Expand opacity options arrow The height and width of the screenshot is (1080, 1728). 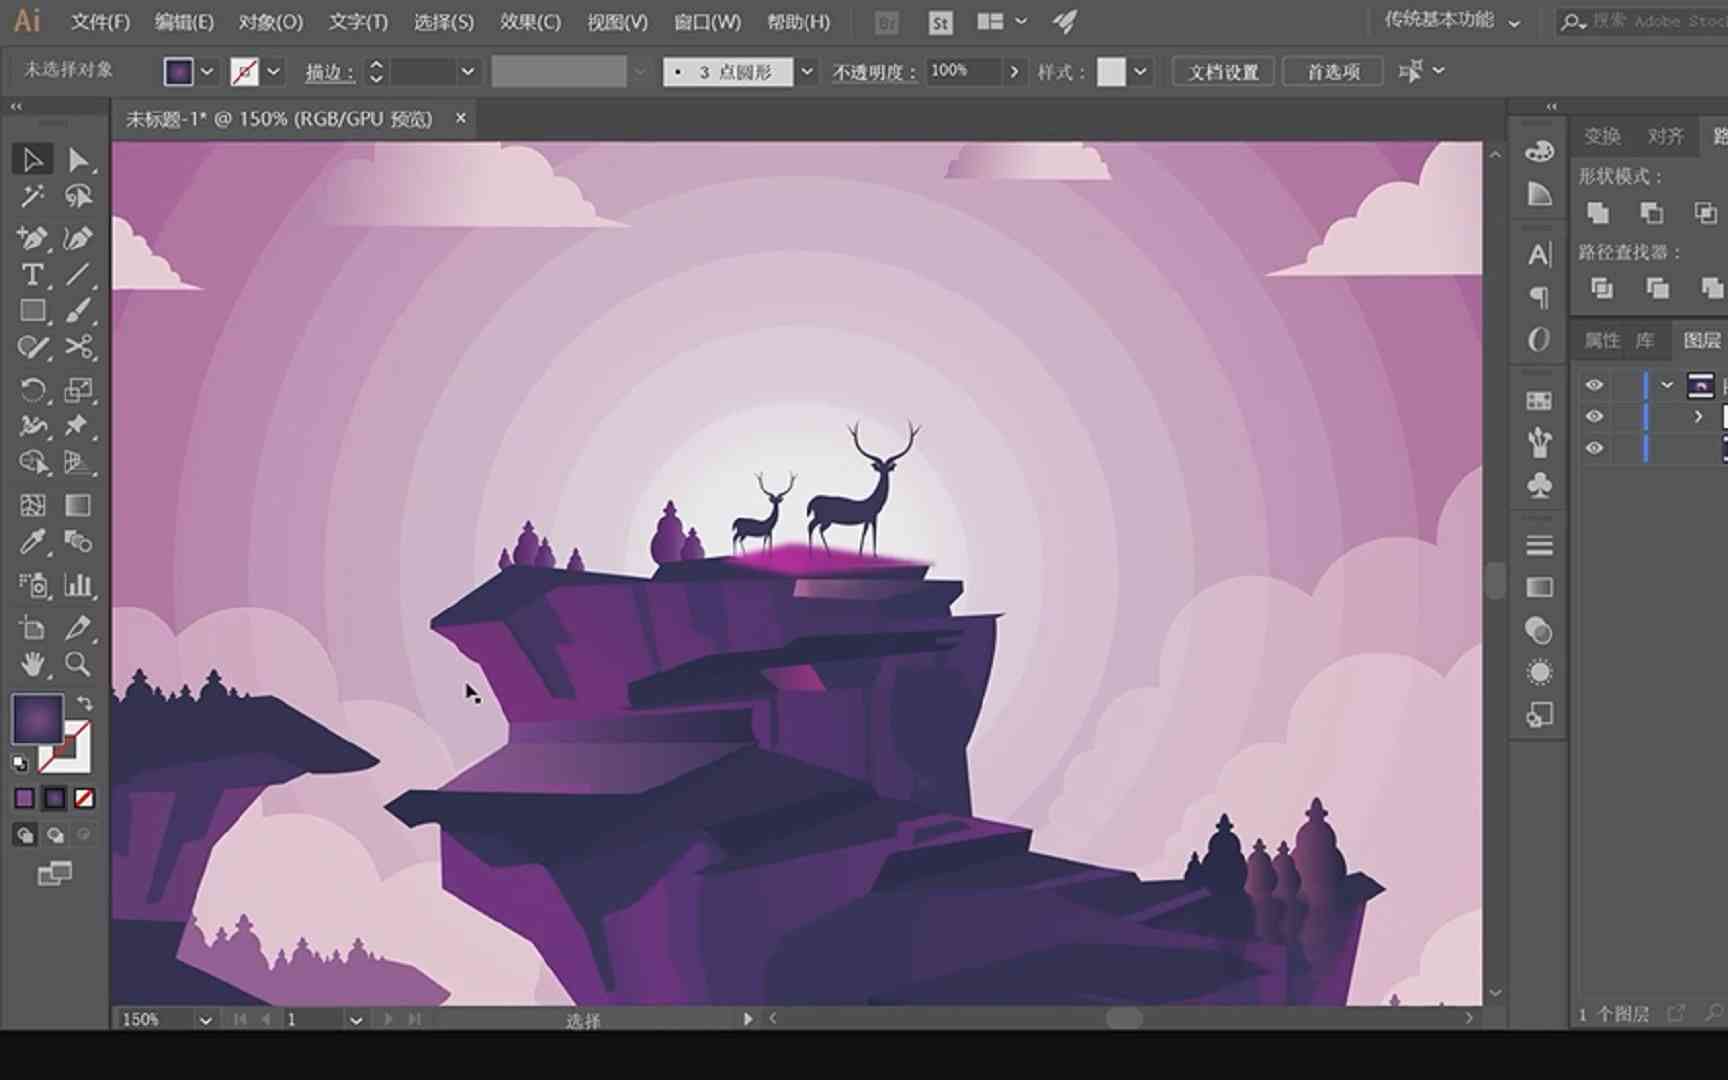pos(1014,71)
